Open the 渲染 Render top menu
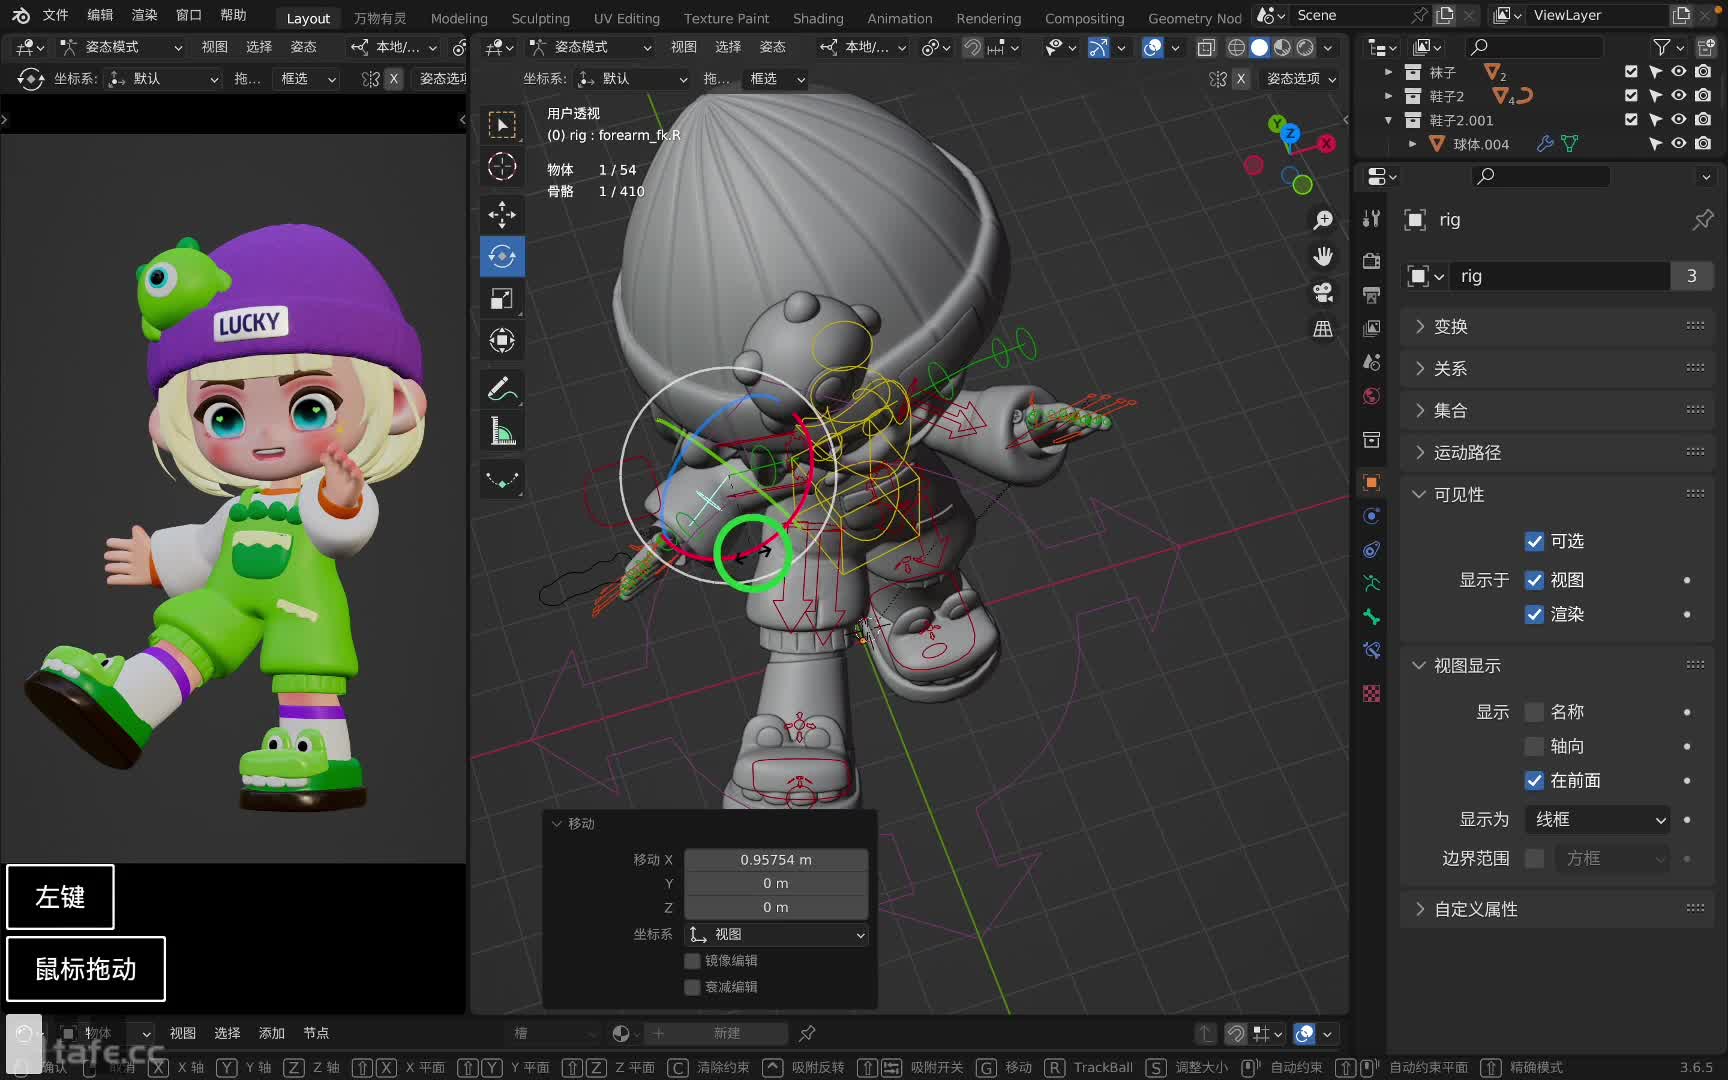Image resolution: width=1728 pixels, height=1080 pixels. pyautogui.click(x=144, y=15)
